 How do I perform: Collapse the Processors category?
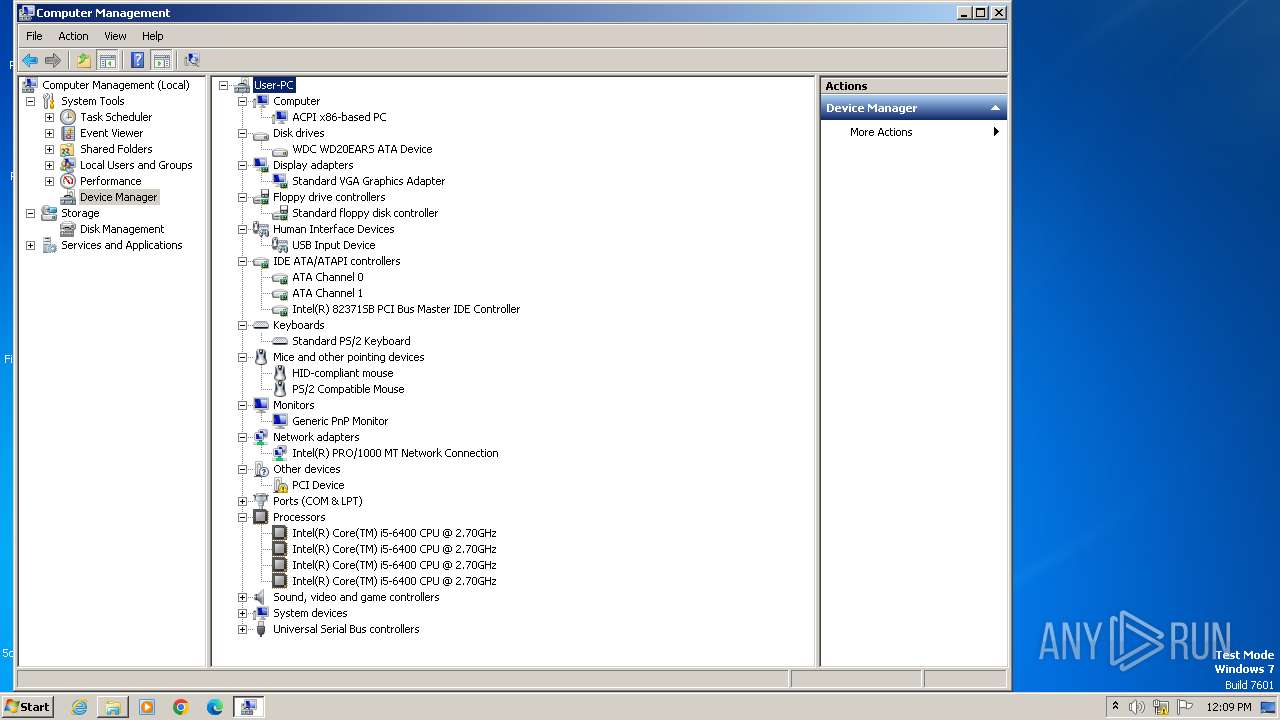(242, 517)
